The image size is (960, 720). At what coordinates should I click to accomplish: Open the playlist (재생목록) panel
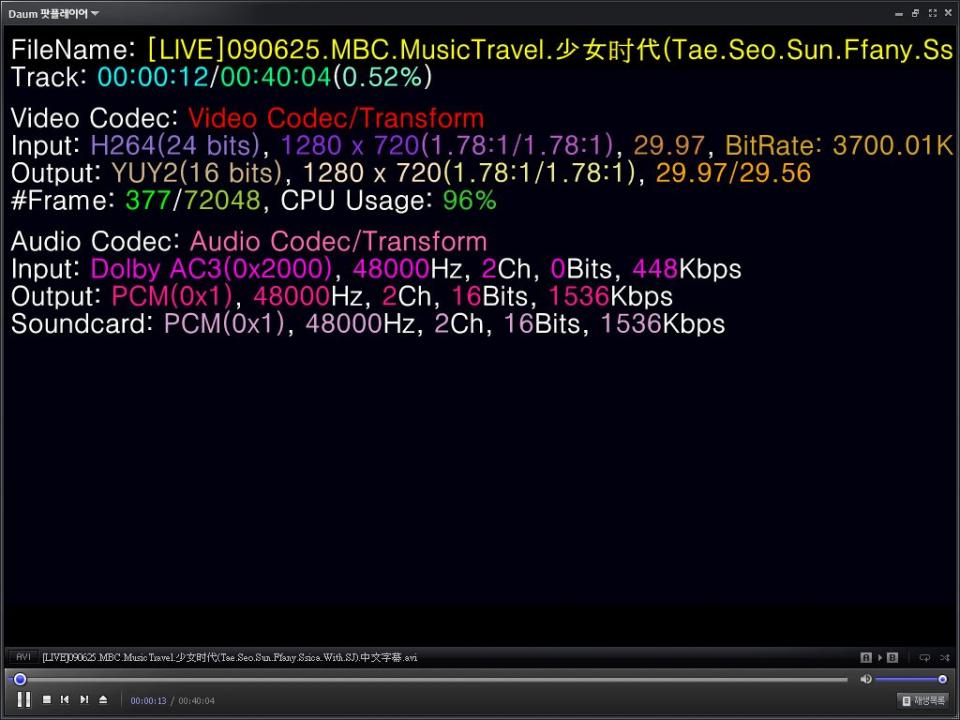click(922, 701)
